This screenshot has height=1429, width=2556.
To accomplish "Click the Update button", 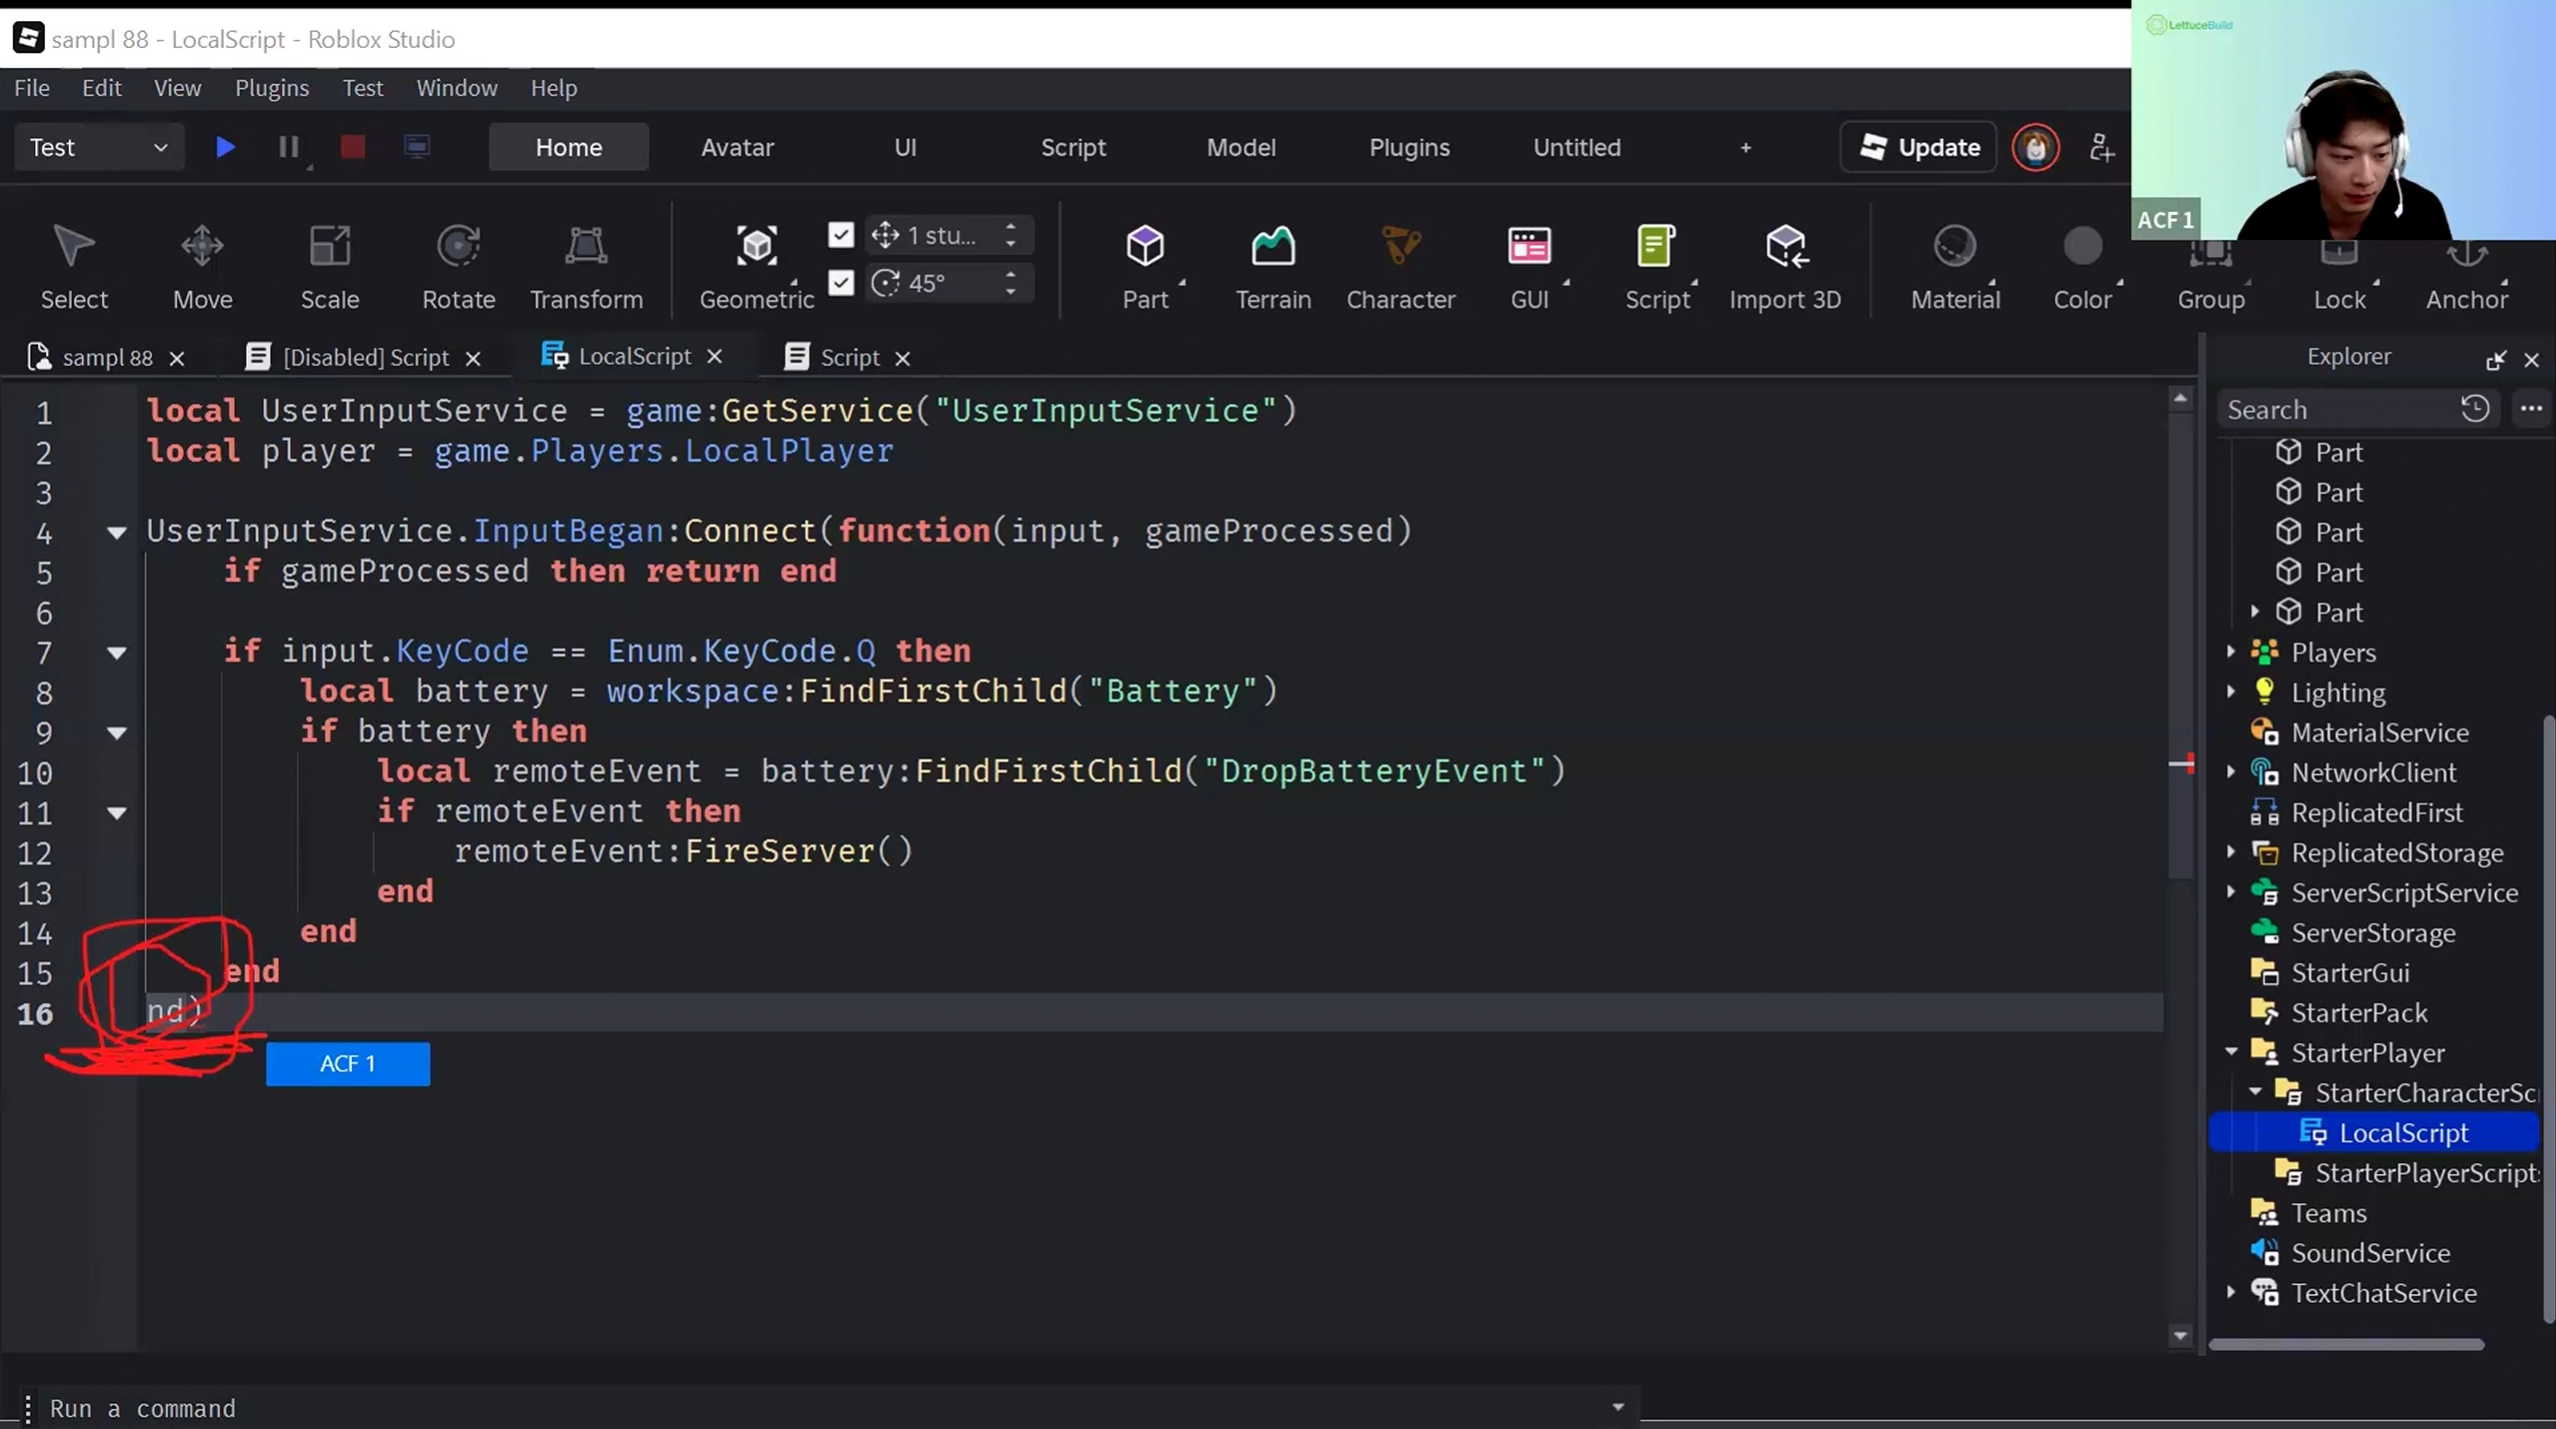I will (x=1918, y=147).
